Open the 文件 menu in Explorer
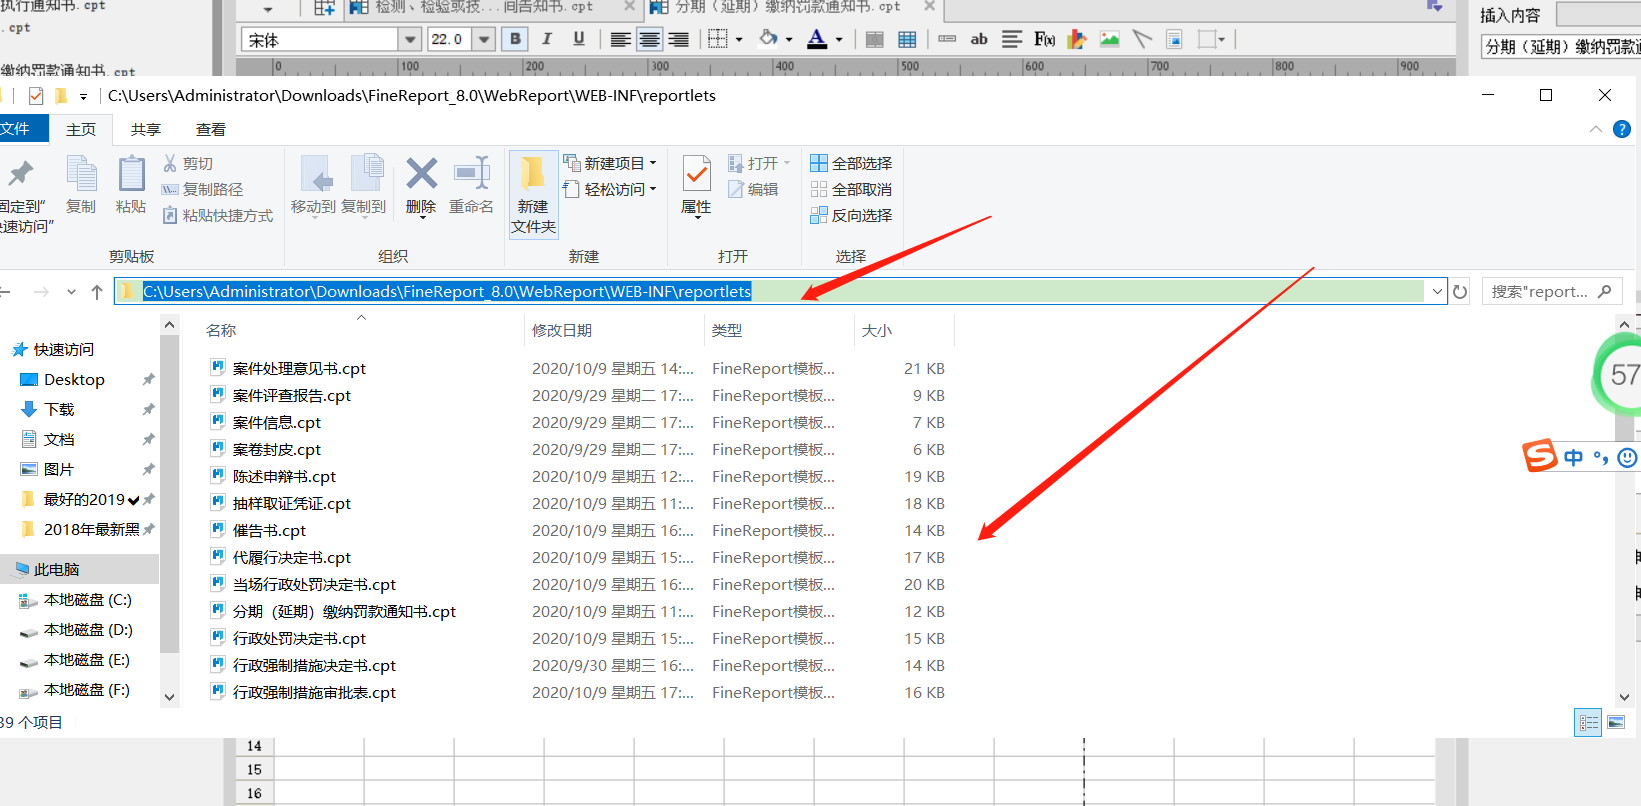Image resolution: width=1641 pixels, height=806 pixels. (17, 129)
